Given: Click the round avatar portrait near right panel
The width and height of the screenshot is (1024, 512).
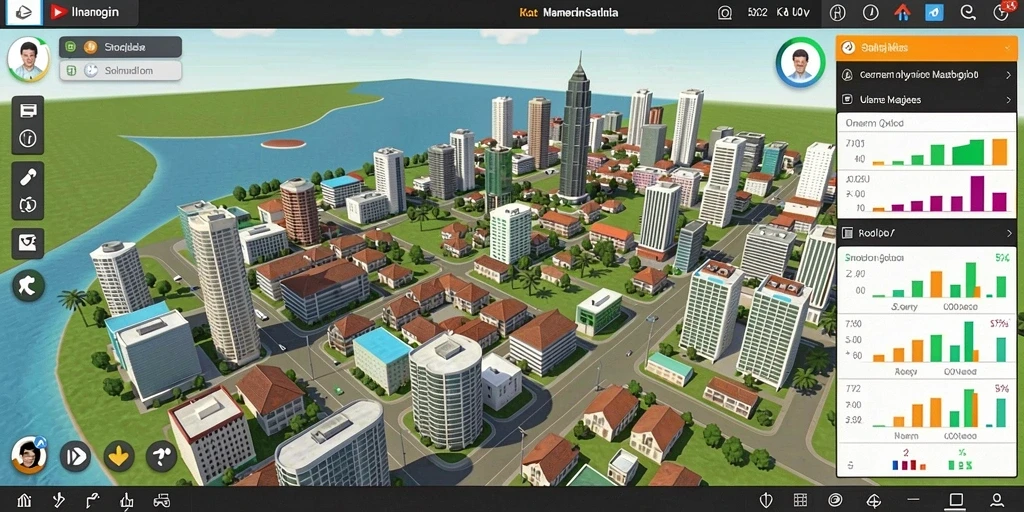Looking at the screenshot, I should pos(800,63).
